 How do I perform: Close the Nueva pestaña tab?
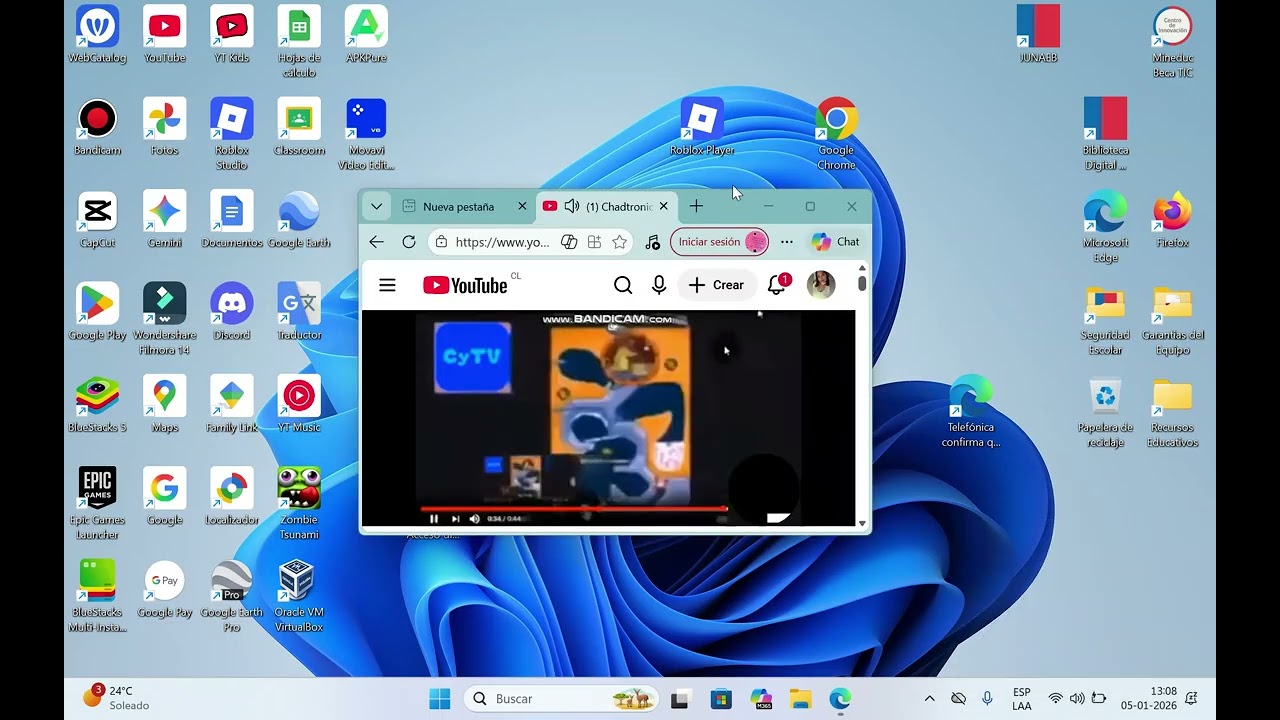pyautogui.click(x=522, y=207)
